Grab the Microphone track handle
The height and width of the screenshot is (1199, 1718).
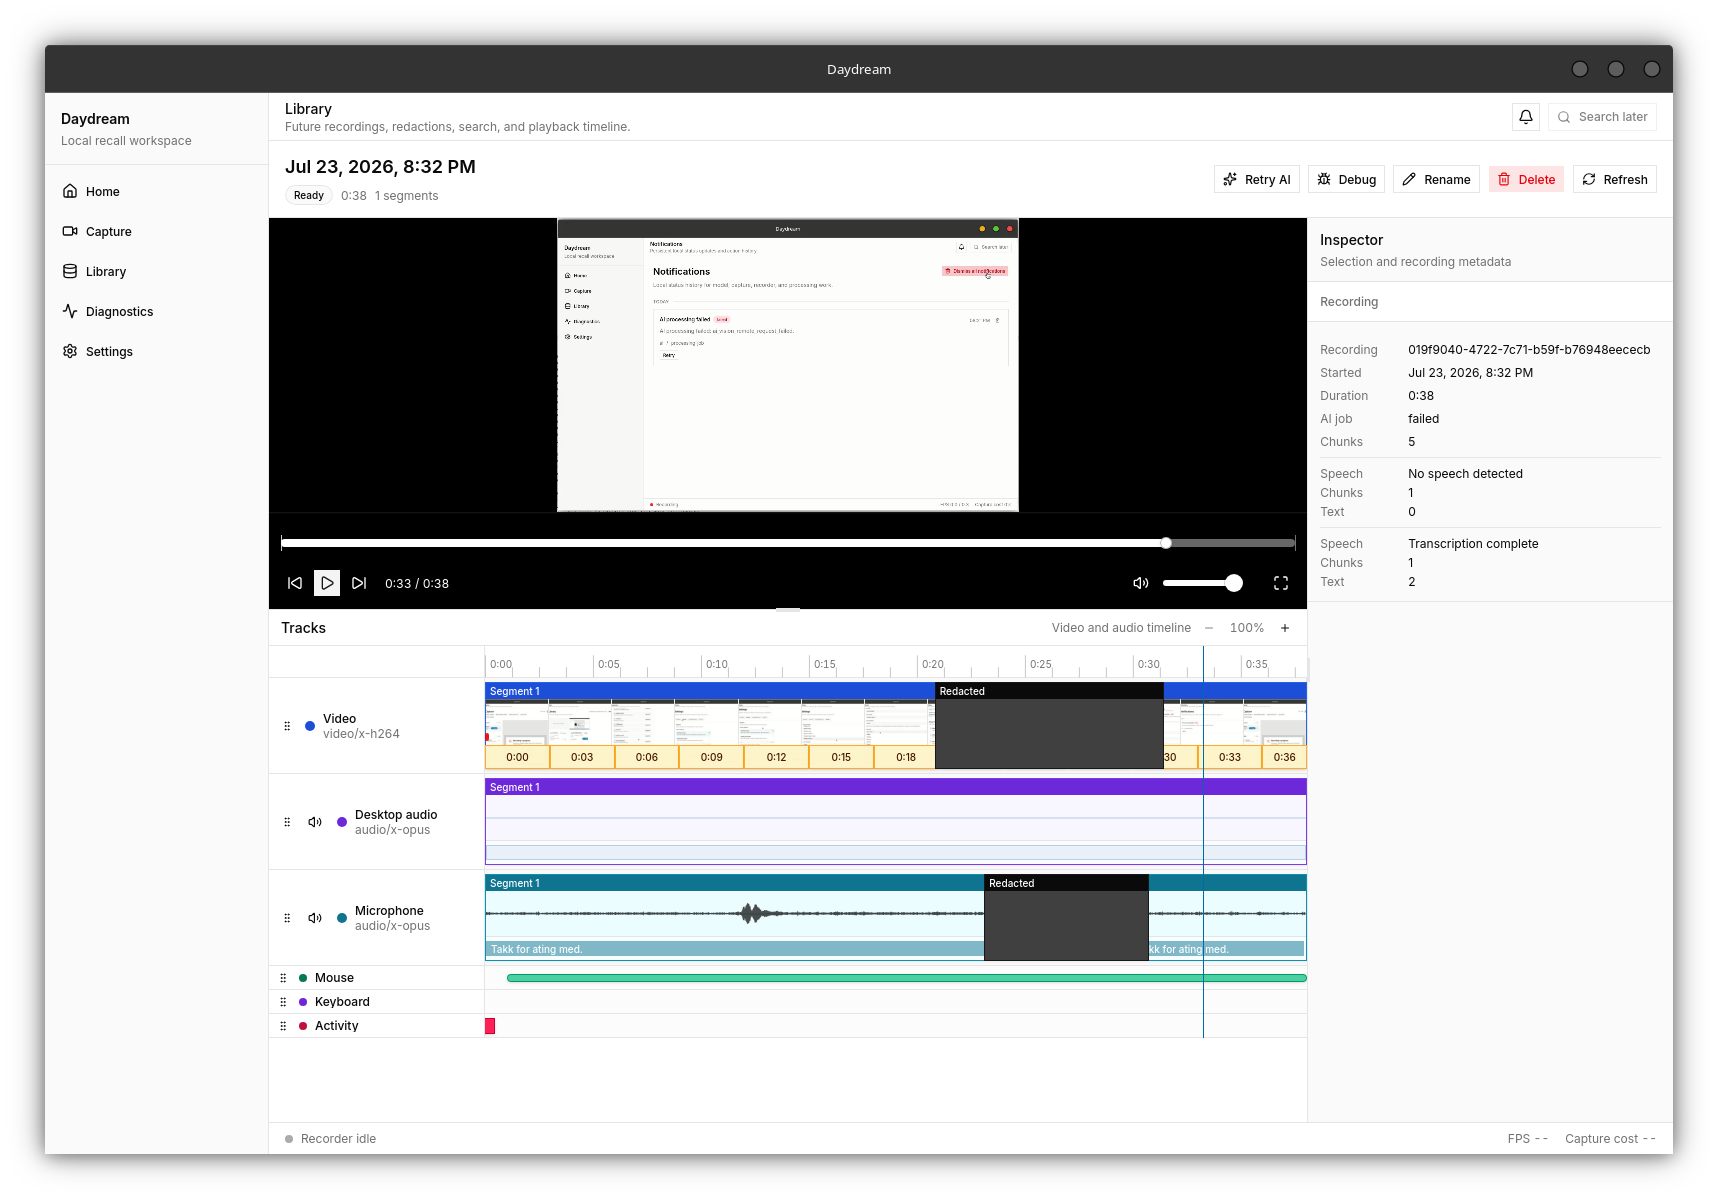(287, 918)
